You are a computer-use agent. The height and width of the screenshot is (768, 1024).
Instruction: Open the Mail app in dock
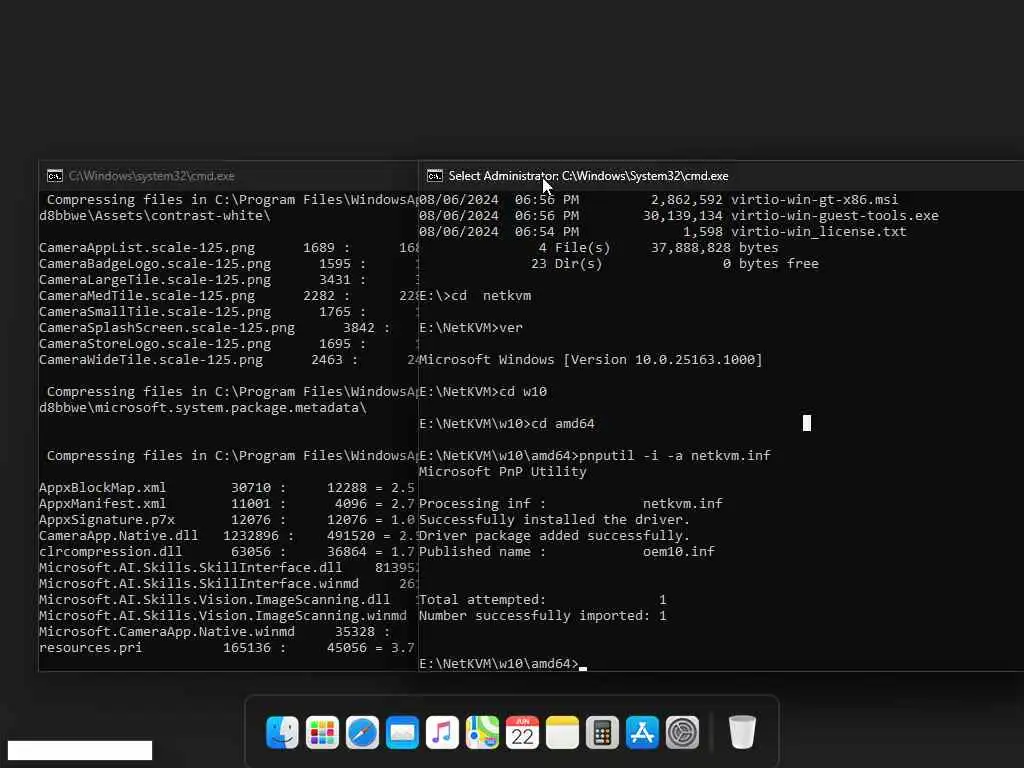[402, 732]
